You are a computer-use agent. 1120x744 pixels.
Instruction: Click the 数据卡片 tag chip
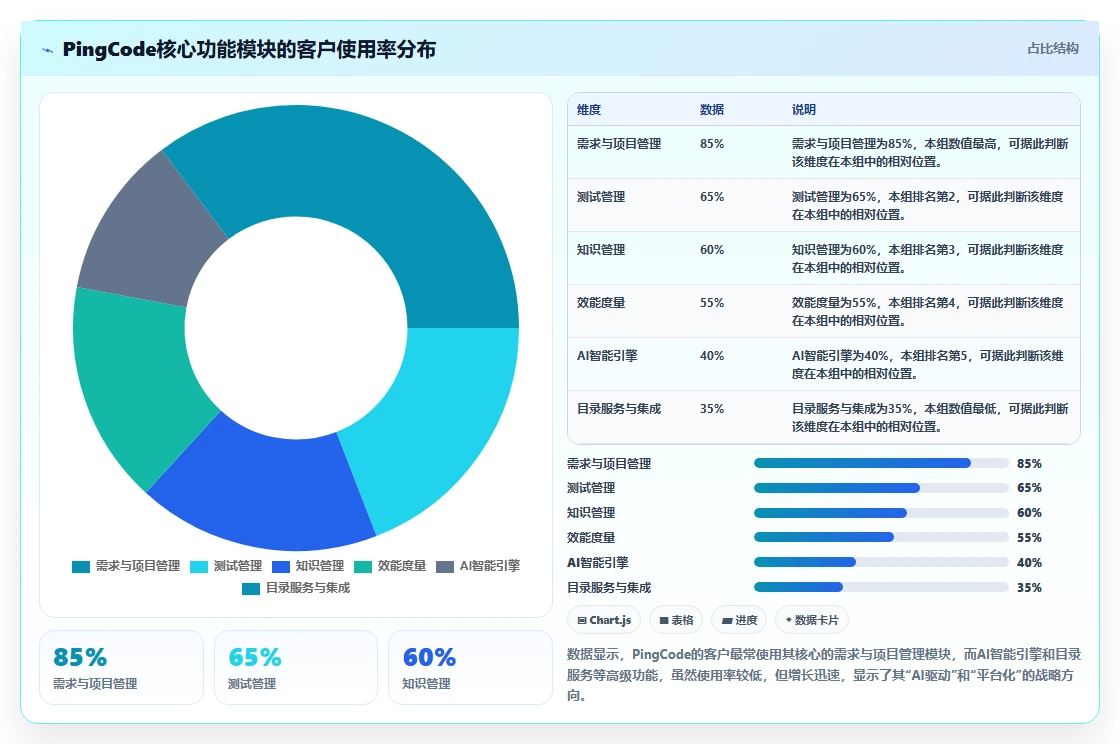(x=811, y=620)
